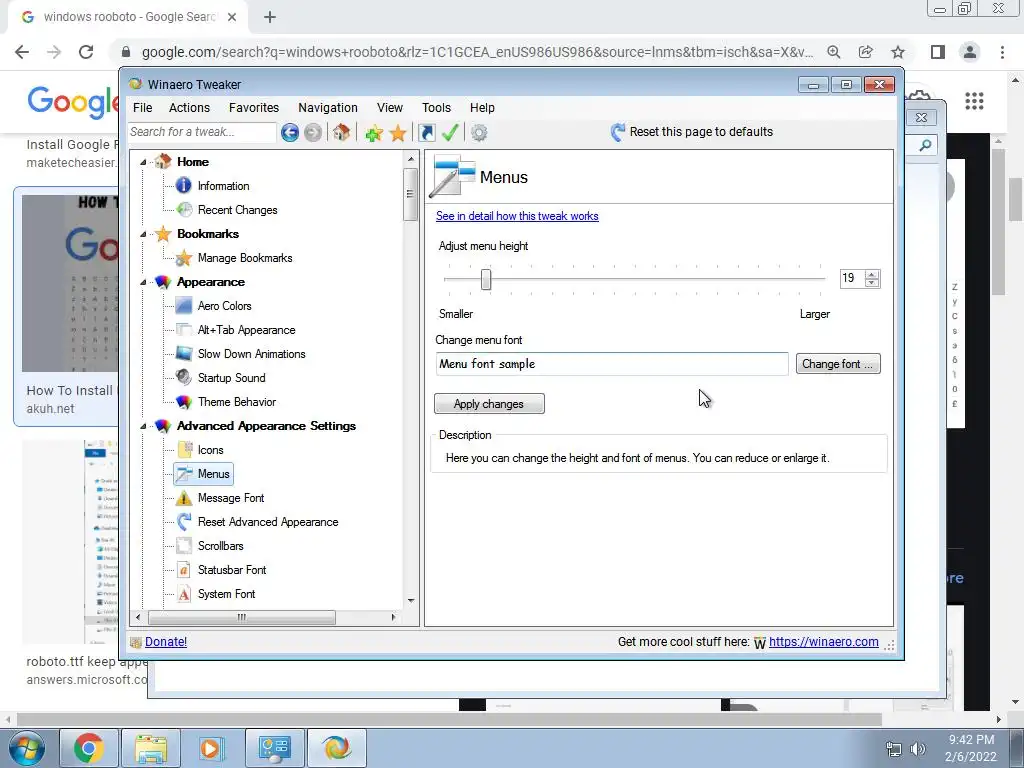The height and width of the screenshot is (768, 1024).
Task: Open the View menu
Action: (389, 108)
